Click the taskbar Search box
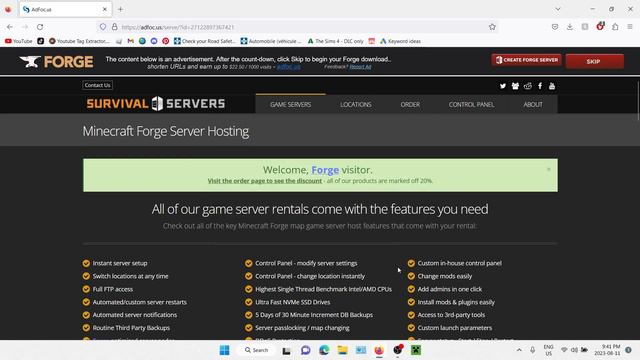The height and width of the screenshot is (360, 640). 257,350
